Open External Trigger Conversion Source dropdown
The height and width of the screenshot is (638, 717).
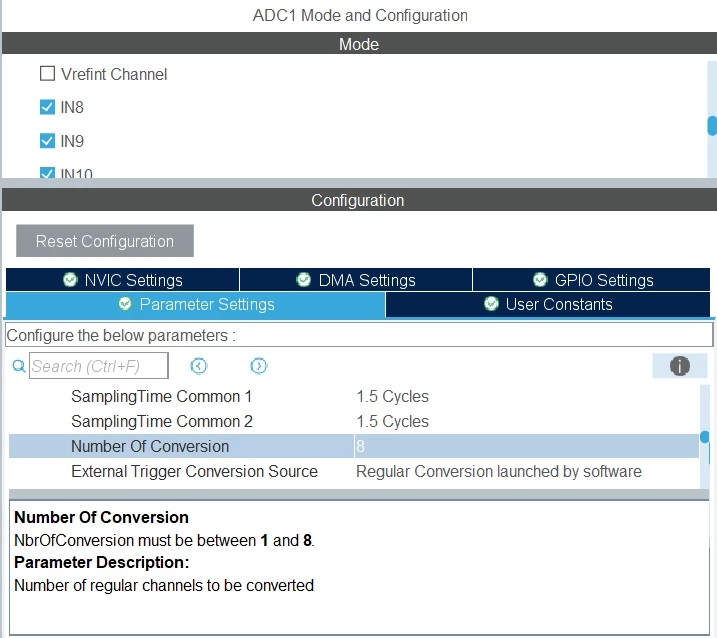526,472
